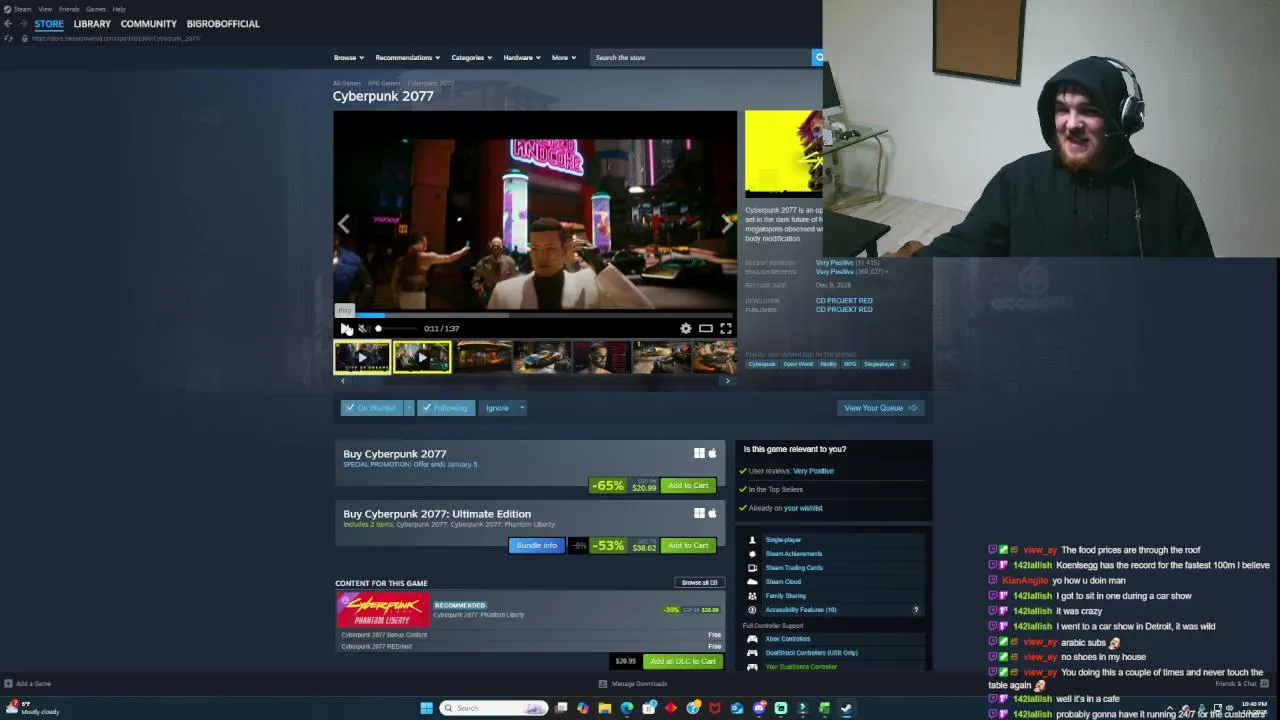Open the Steam Trading Cards feature

pyautogui.click(x=794, y=568)
